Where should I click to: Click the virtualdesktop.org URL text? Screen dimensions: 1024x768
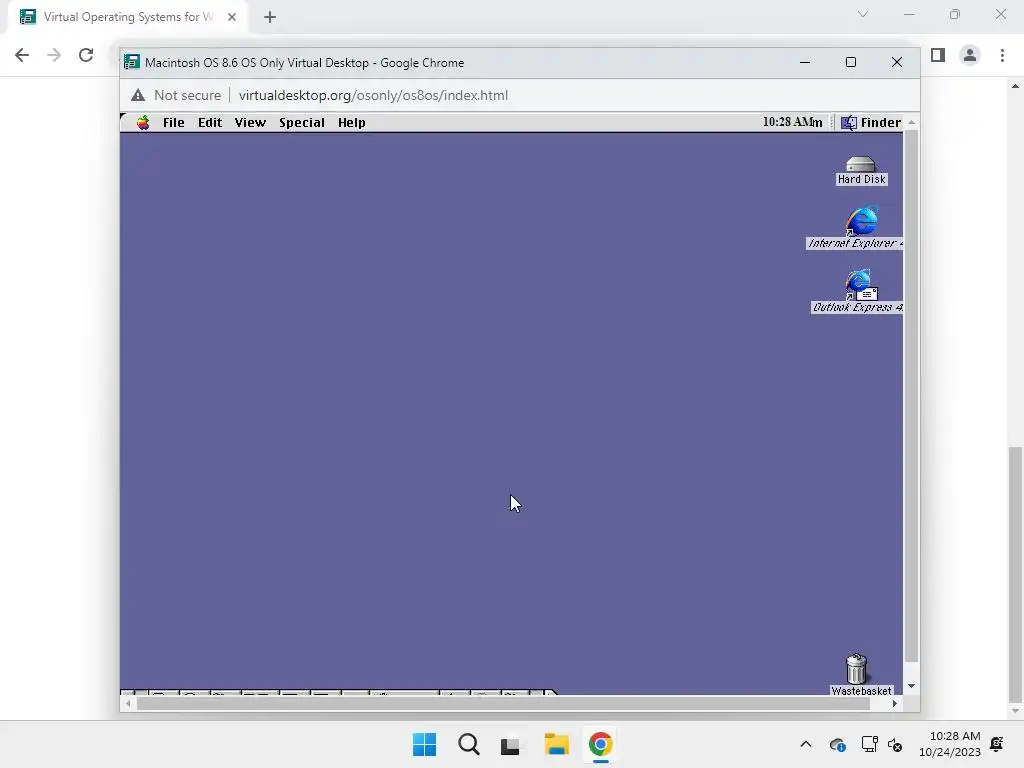click(373, 95)
